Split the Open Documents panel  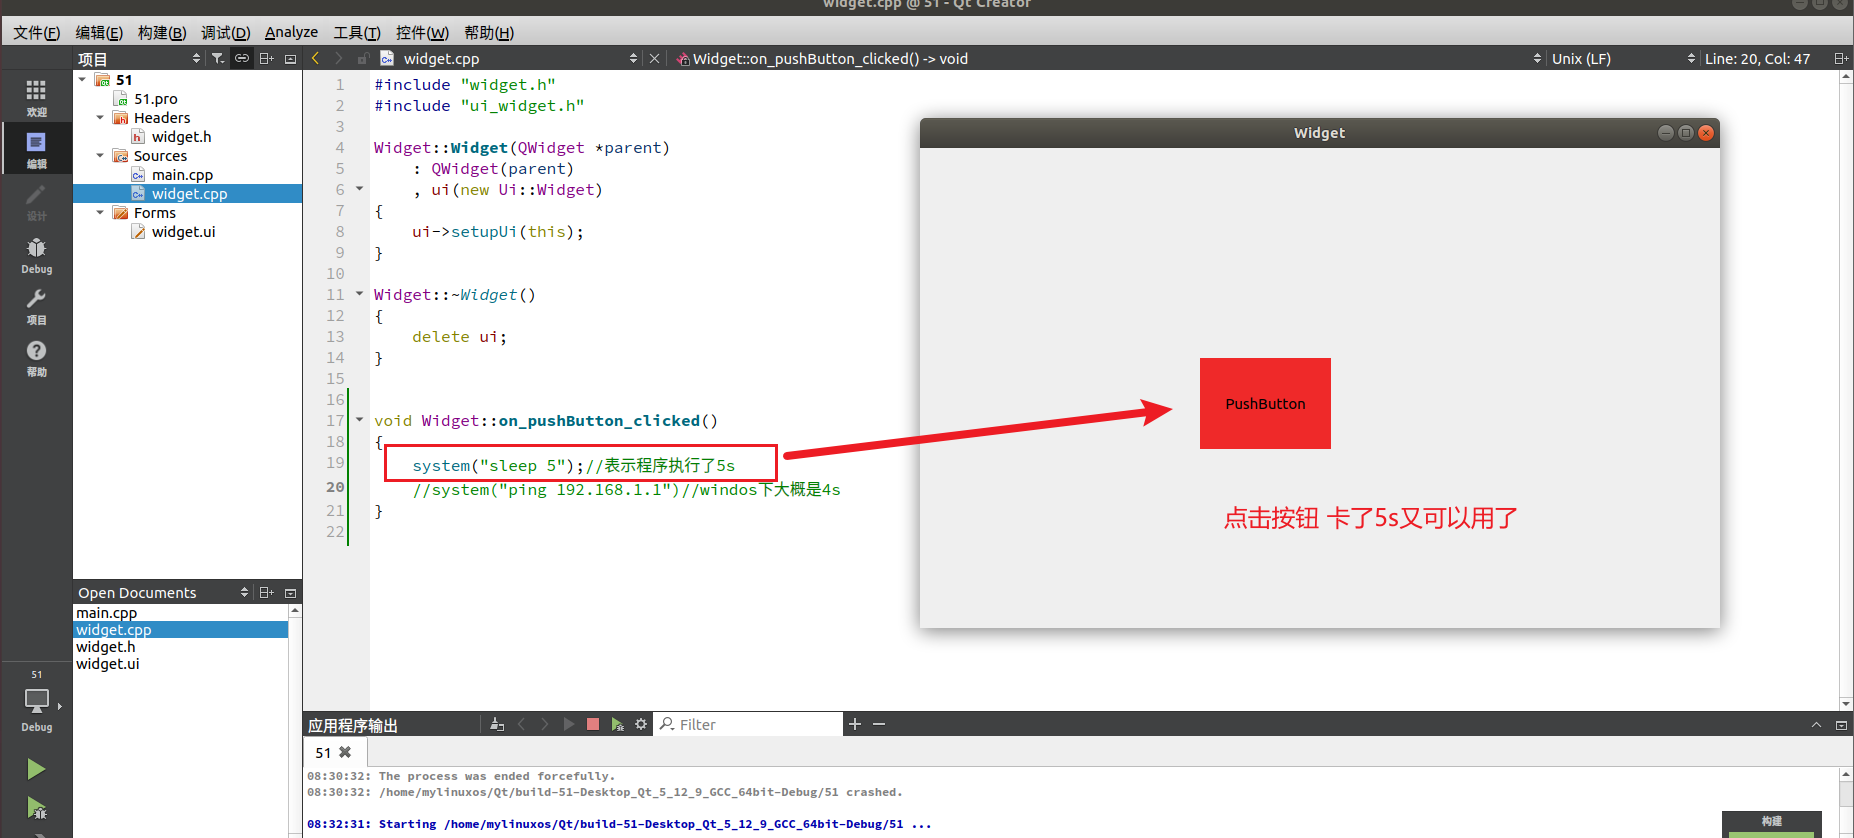point(267,592)
